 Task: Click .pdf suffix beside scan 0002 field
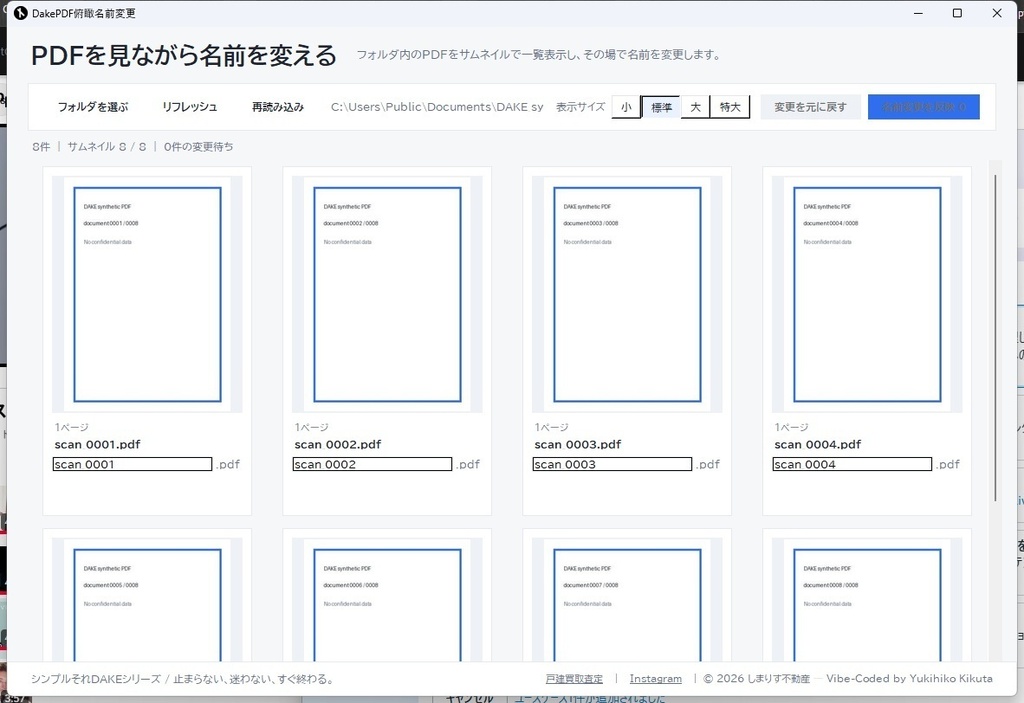[468, 465]
